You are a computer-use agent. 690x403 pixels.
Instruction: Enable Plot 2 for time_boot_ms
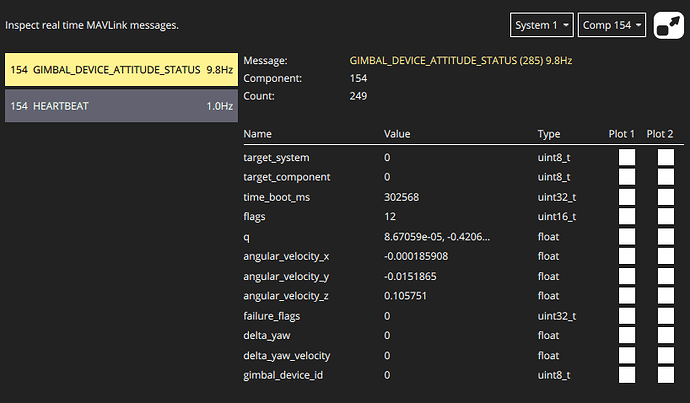666,197
